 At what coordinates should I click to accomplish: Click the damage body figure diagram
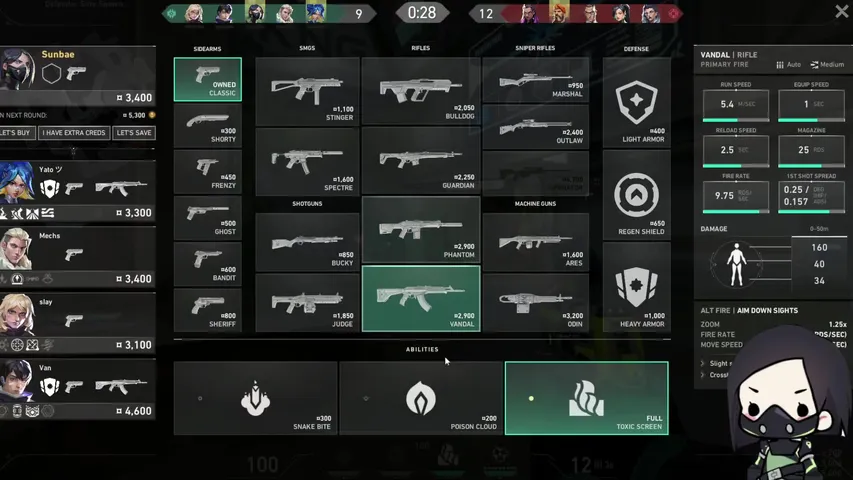(x=736, y=265)
